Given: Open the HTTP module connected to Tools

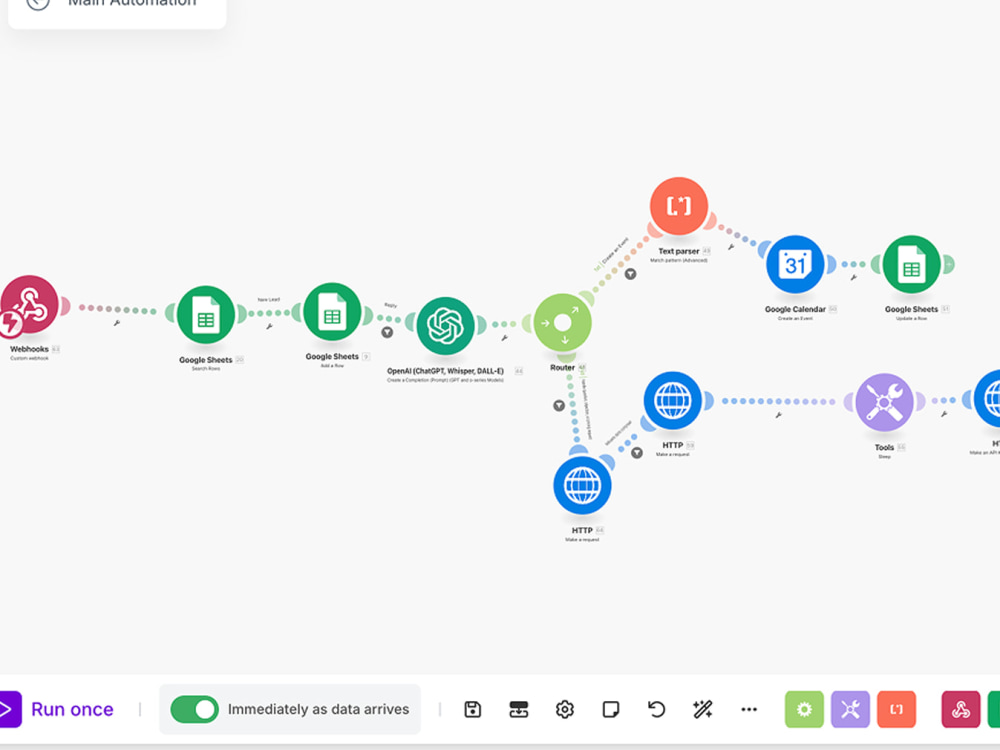Looking at the screenshot, I should point(672,401).
